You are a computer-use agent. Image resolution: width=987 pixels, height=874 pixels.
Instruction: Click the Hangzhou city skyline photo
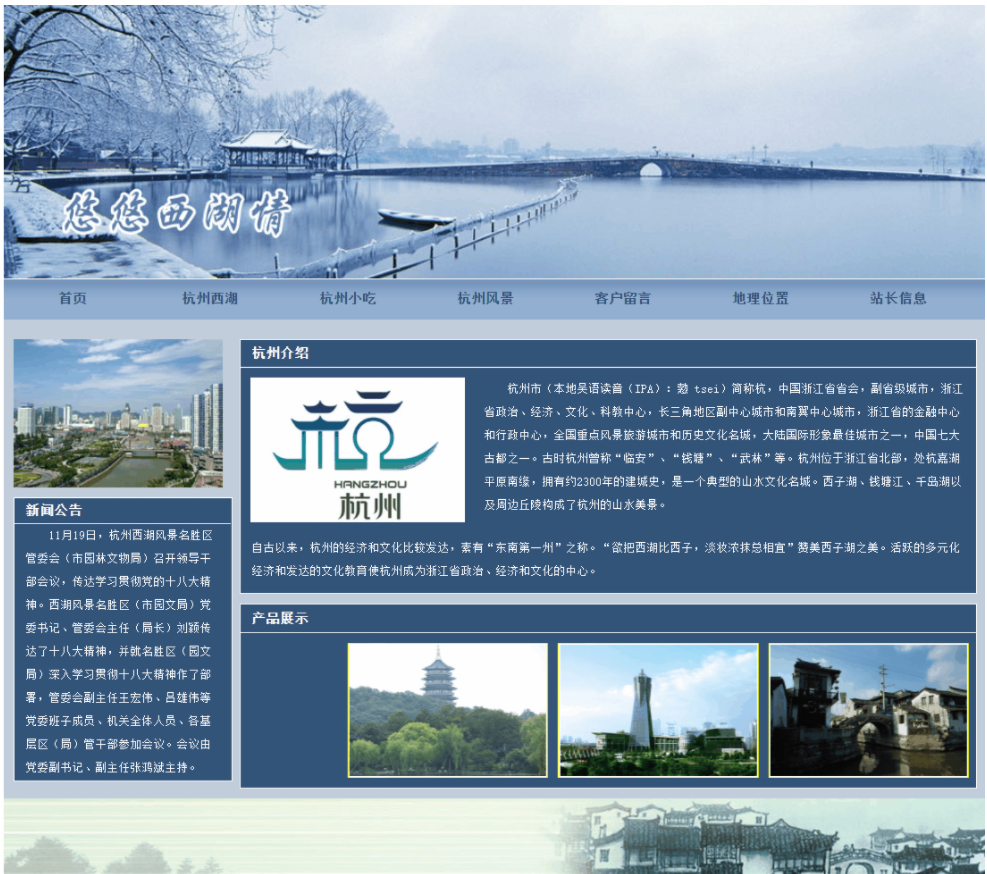118,413
